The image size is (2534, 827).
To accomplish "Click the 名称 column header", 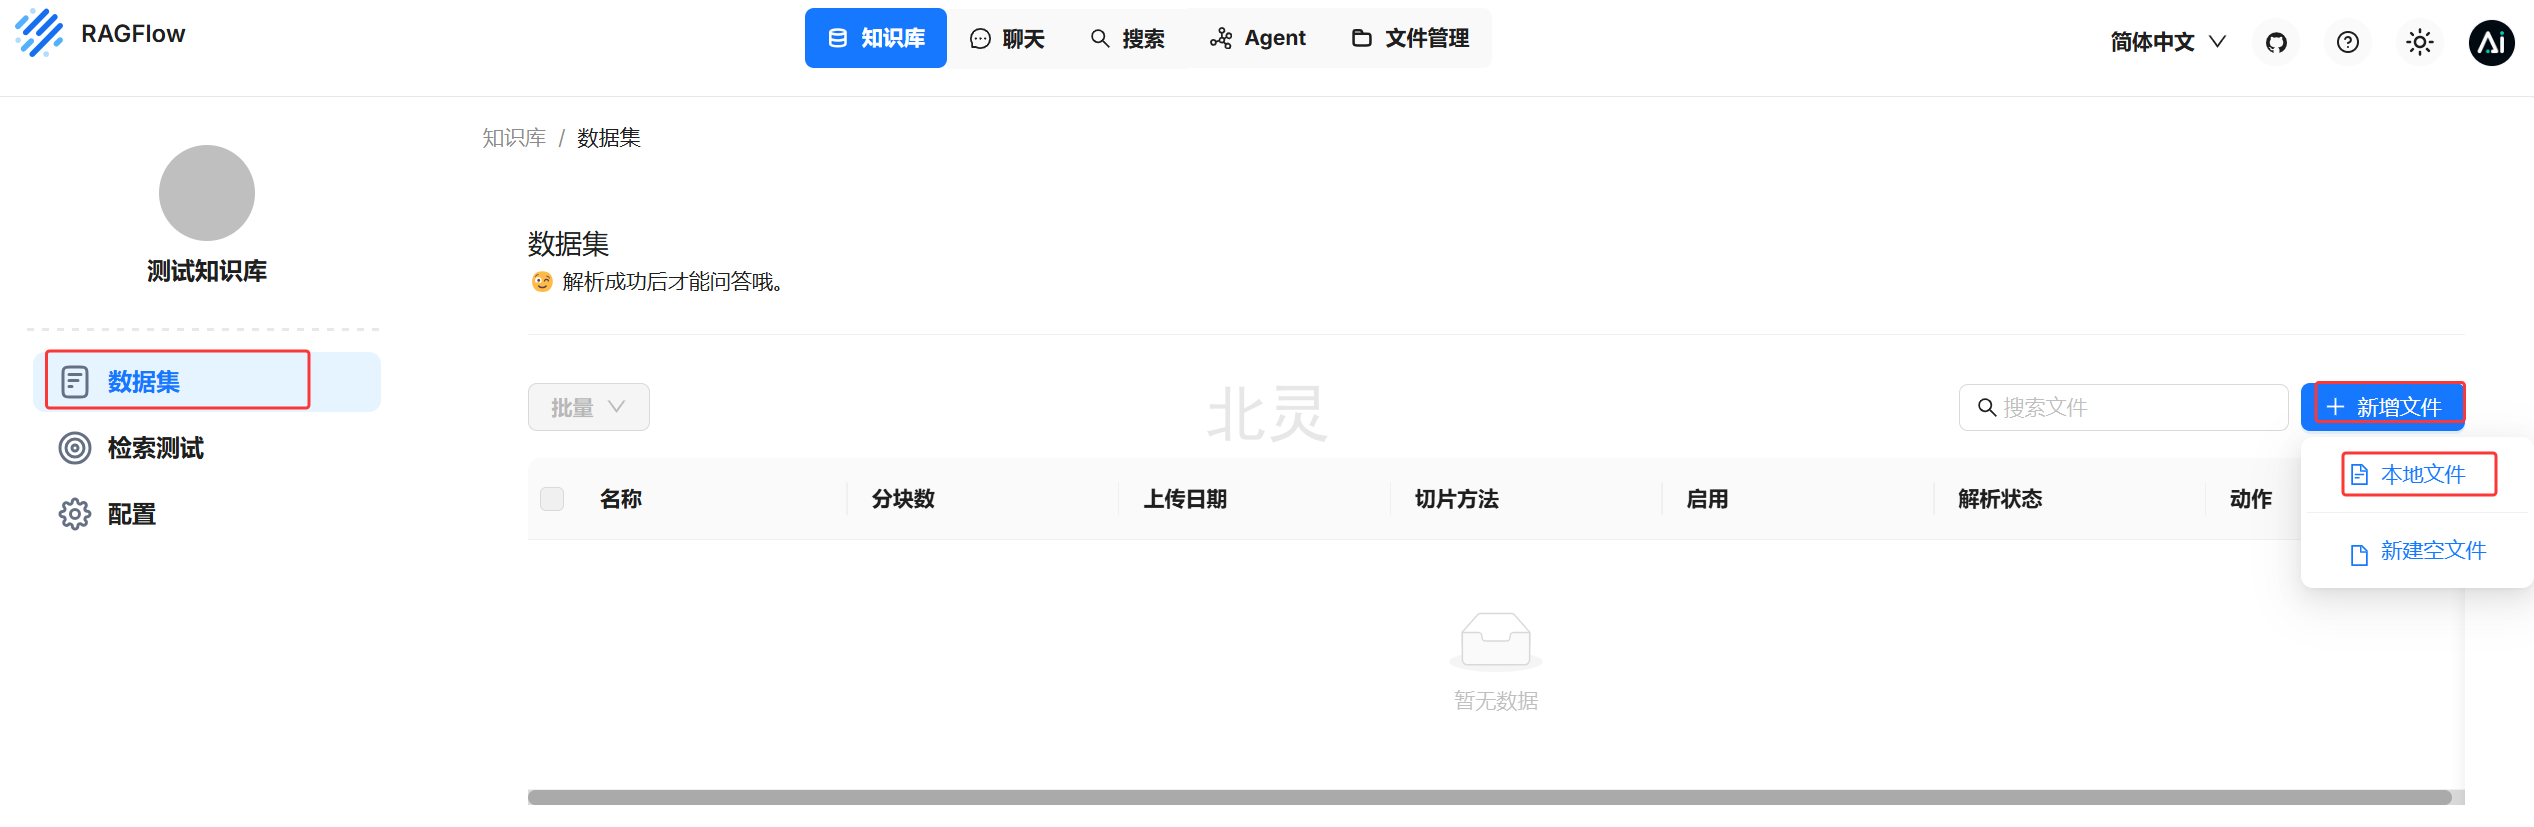I will [x=621, y=499].
